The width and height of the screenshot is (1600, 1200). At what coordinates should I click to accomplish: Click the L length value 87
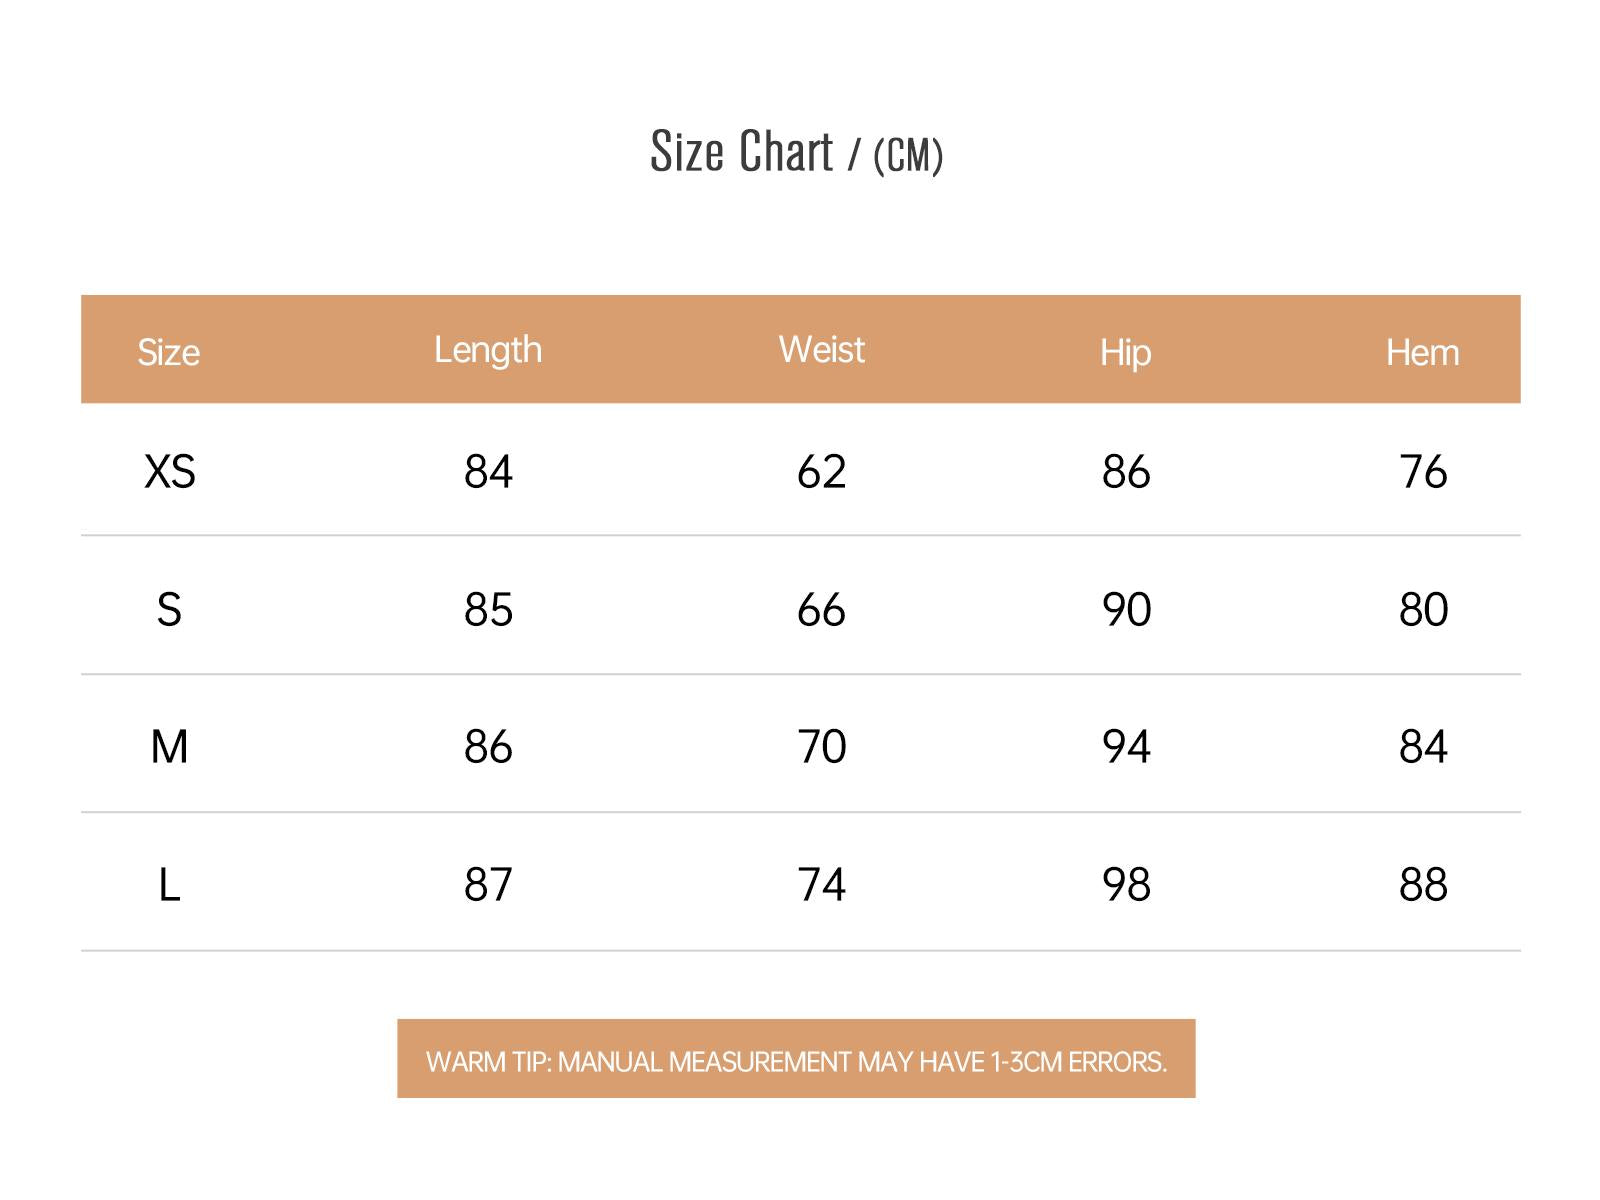[x=488, y=885]
